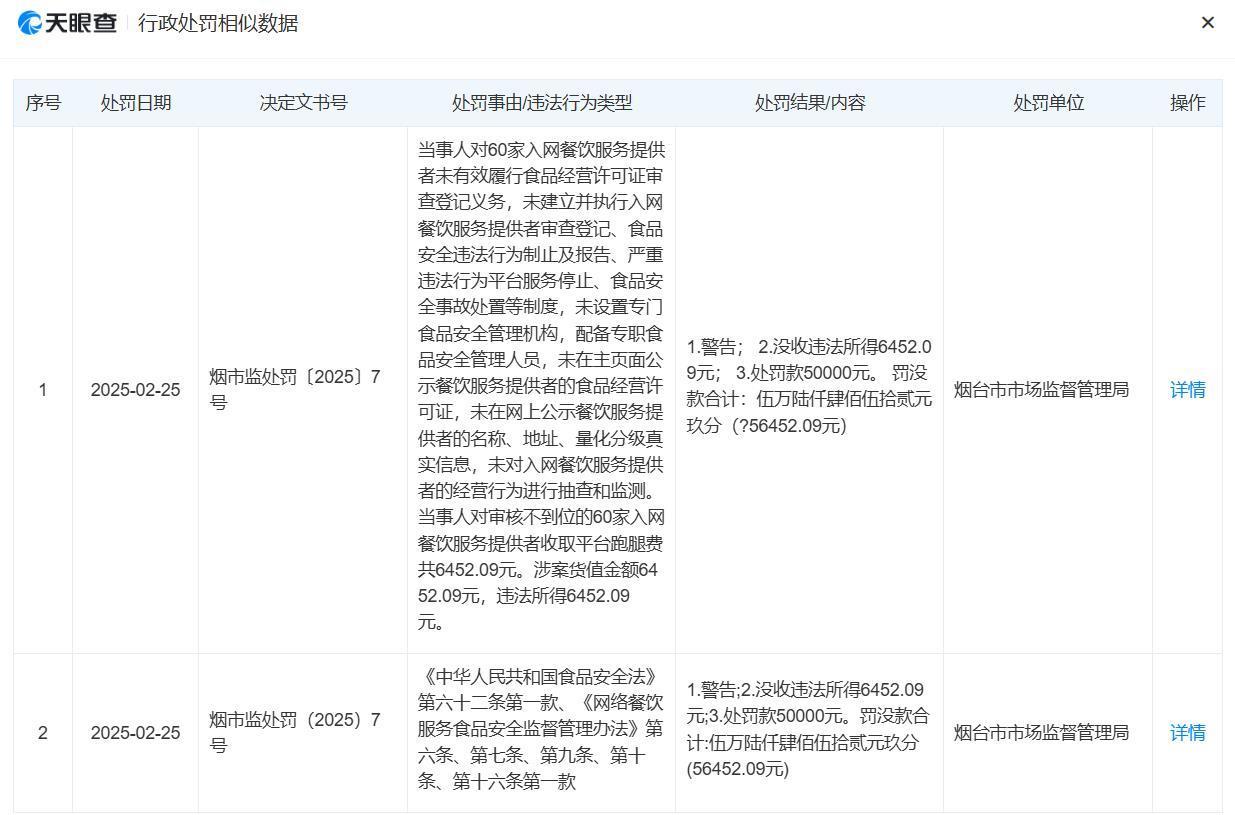Click the first row's 烟市监处罚〔2025〕7号 document number

[x=295, y=390]
